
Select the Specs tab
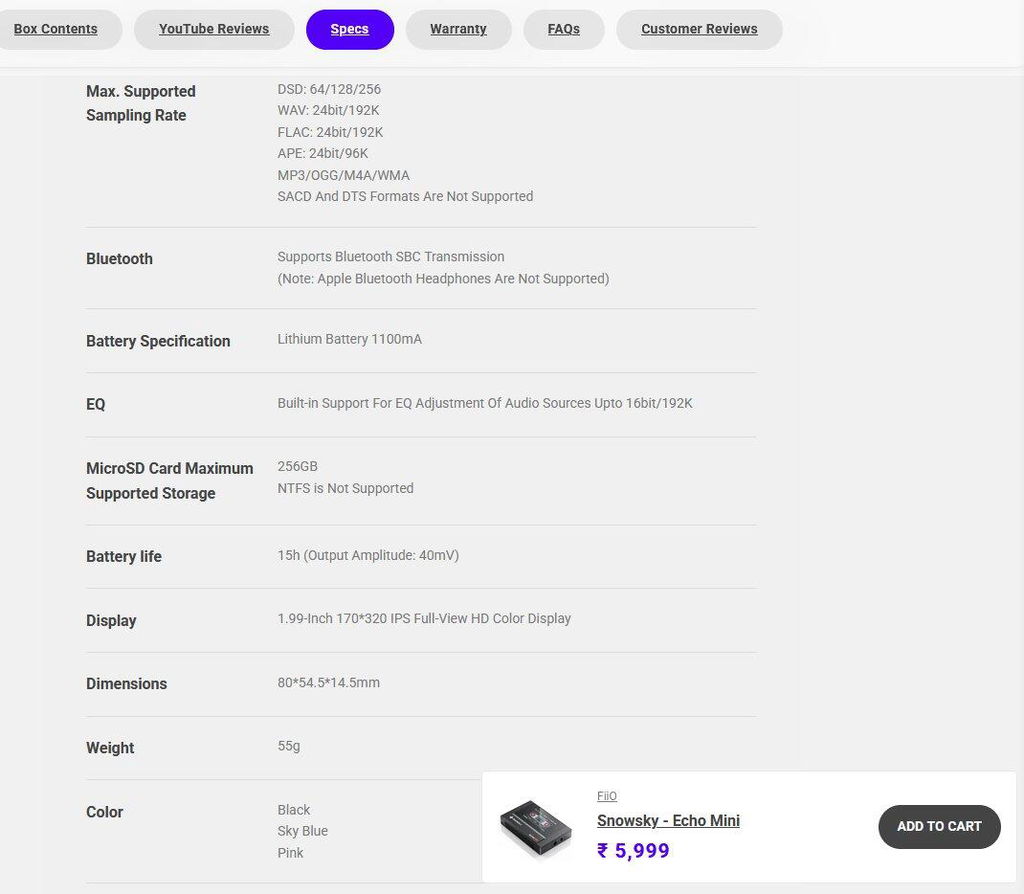350,29
